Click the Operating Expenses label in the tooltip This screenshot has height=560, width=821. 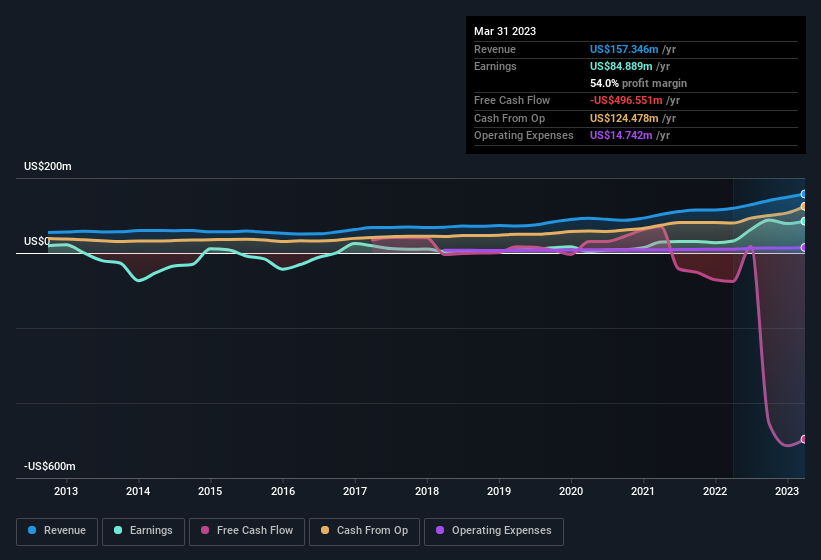click(x=524, y=136)
